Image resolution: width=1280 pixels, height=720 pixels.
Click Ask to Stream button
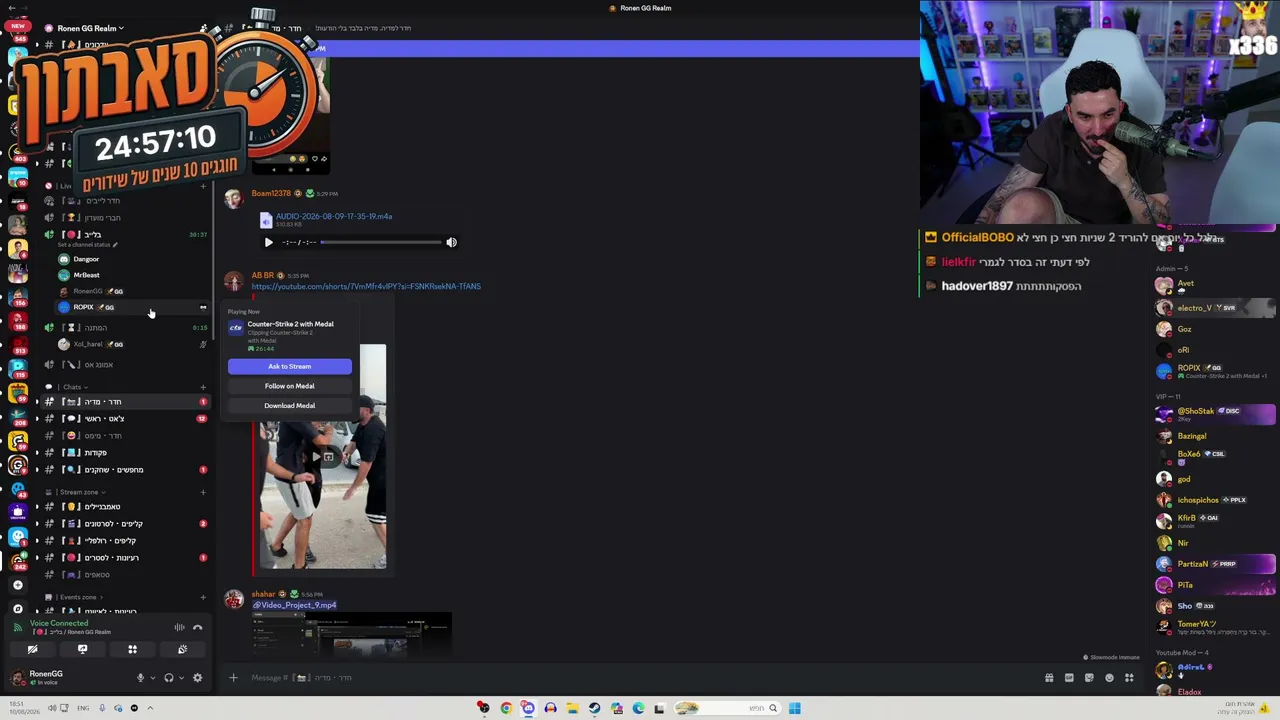coord(289,366)
